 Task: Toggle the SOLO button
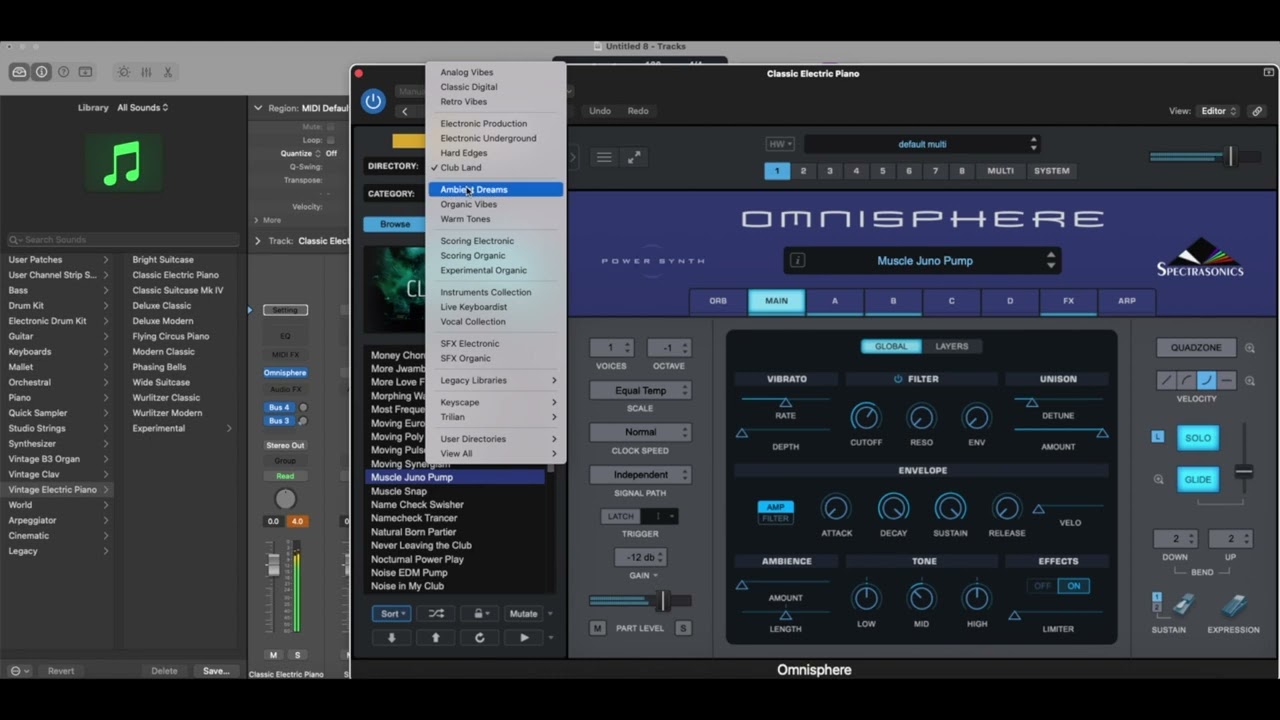tap(1198, 438)
